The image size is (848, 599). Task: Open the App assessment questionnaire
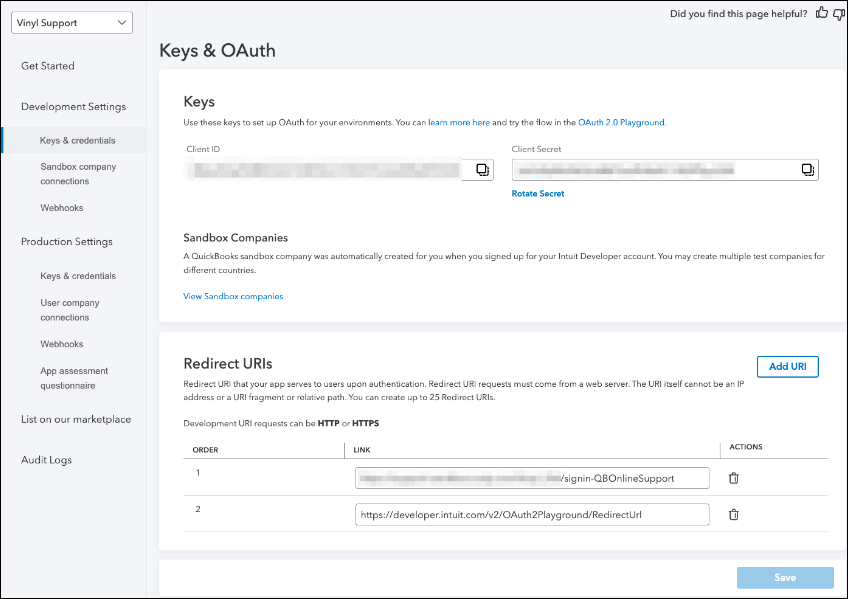(x=75, y=376)
